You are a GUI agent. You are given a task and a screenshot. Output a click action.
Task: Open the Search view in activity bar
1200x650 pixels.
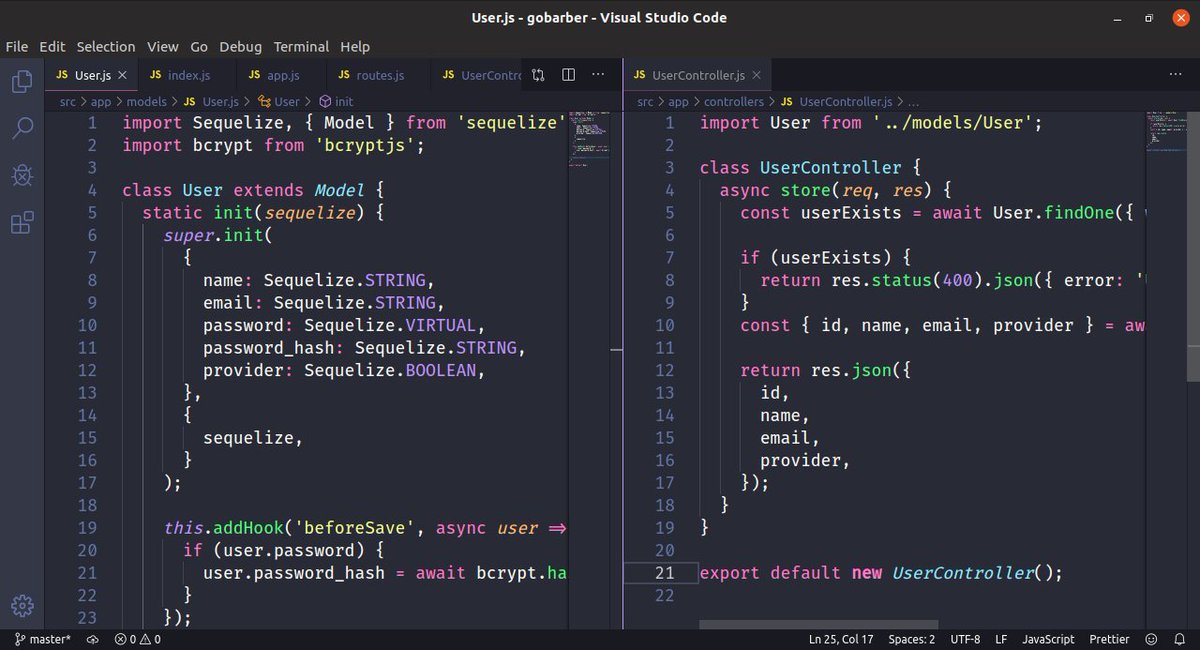[x=22, y=128]
